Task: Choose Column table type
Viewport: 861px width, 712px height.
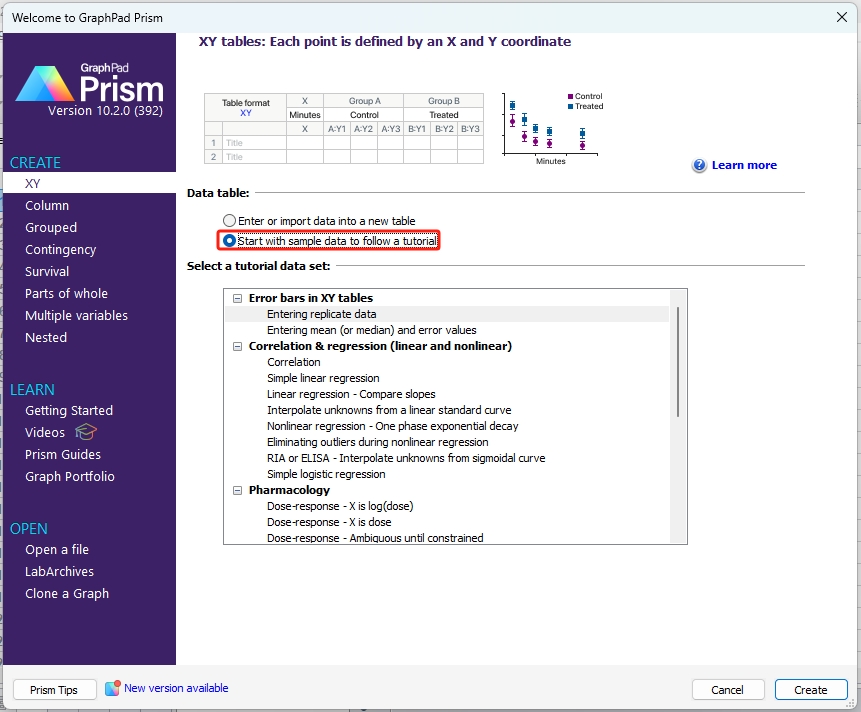Action: [47, 205]
